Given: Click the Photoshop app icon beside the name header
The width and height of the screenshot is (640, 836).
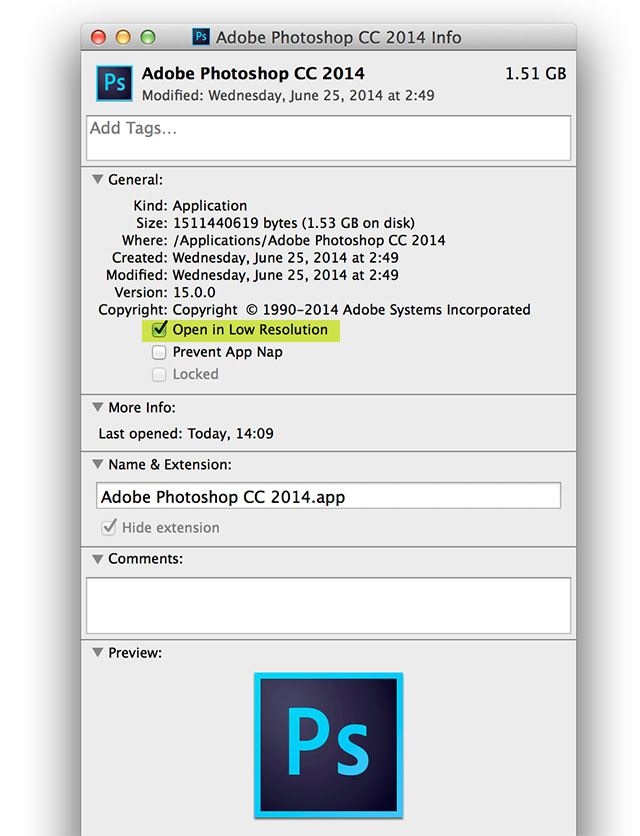Looking at the screenshot, I should pyautogui.click(x=114, y=83).
